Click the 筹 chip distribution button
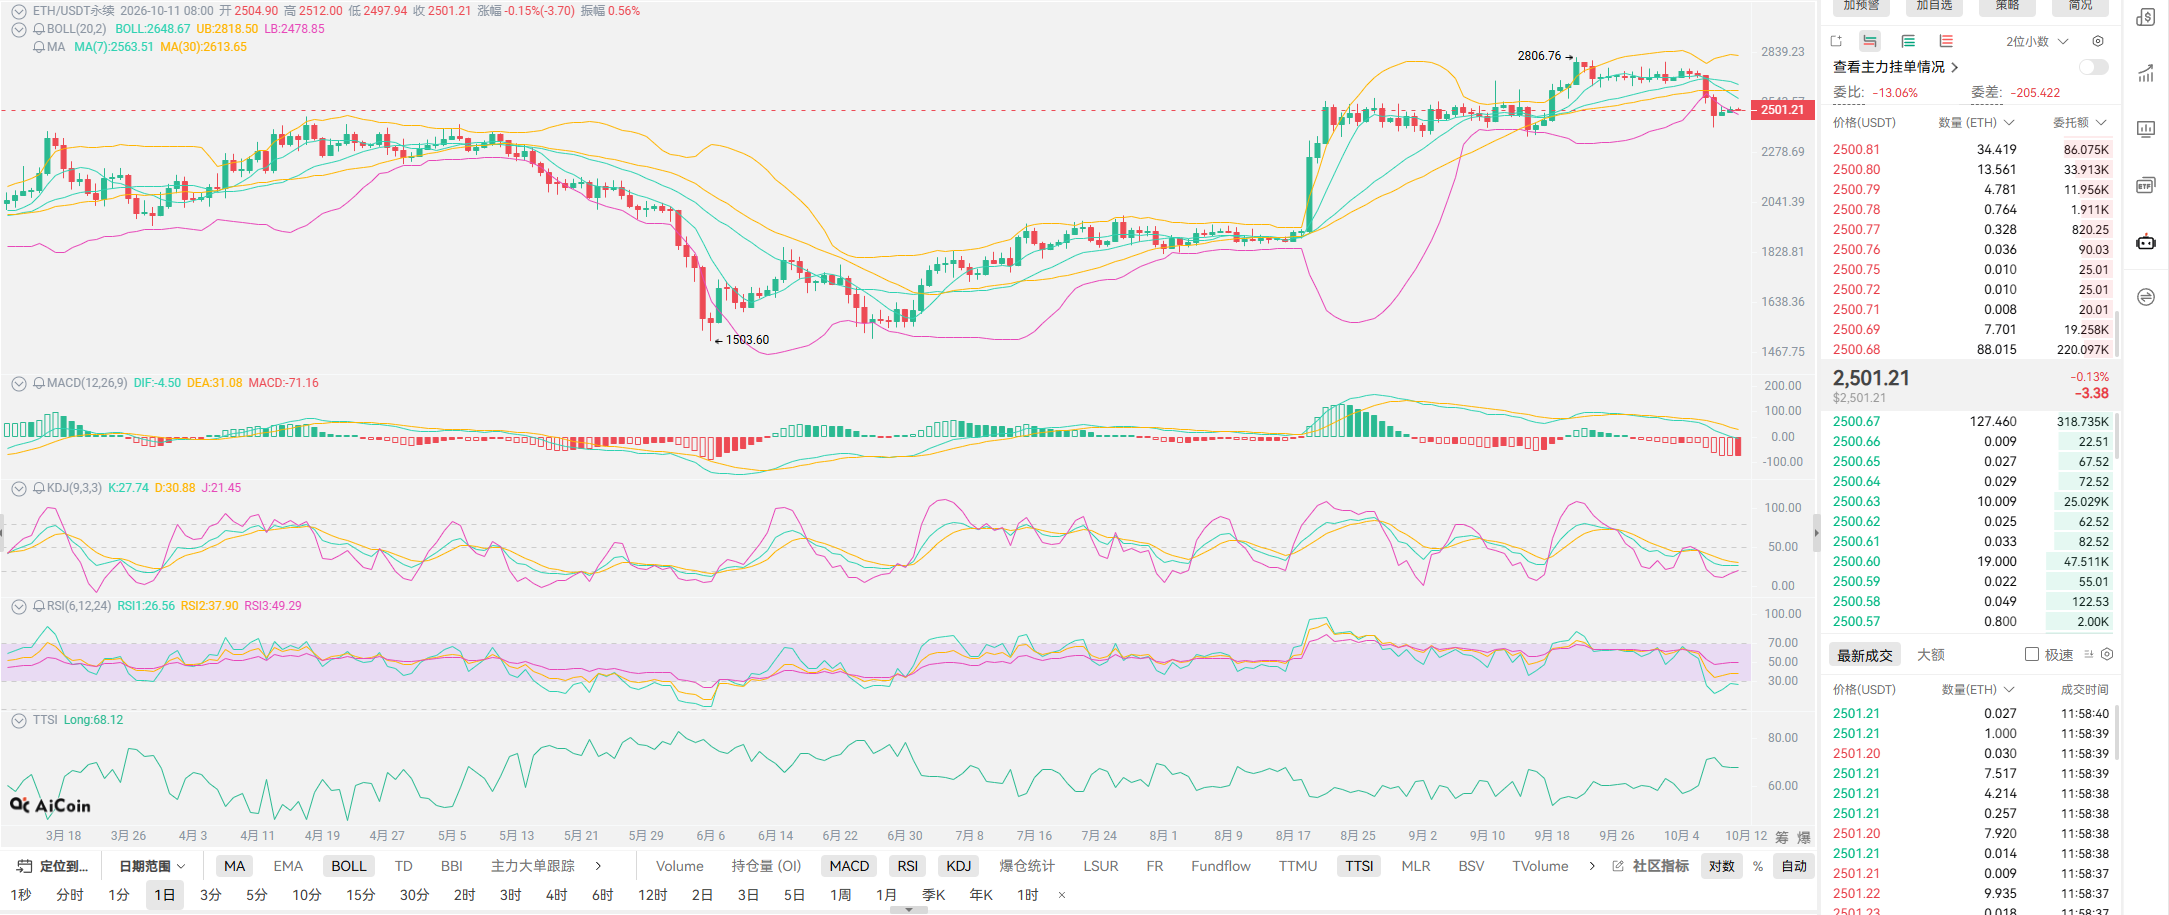Screen dimensions: 2169x915 1782,837
